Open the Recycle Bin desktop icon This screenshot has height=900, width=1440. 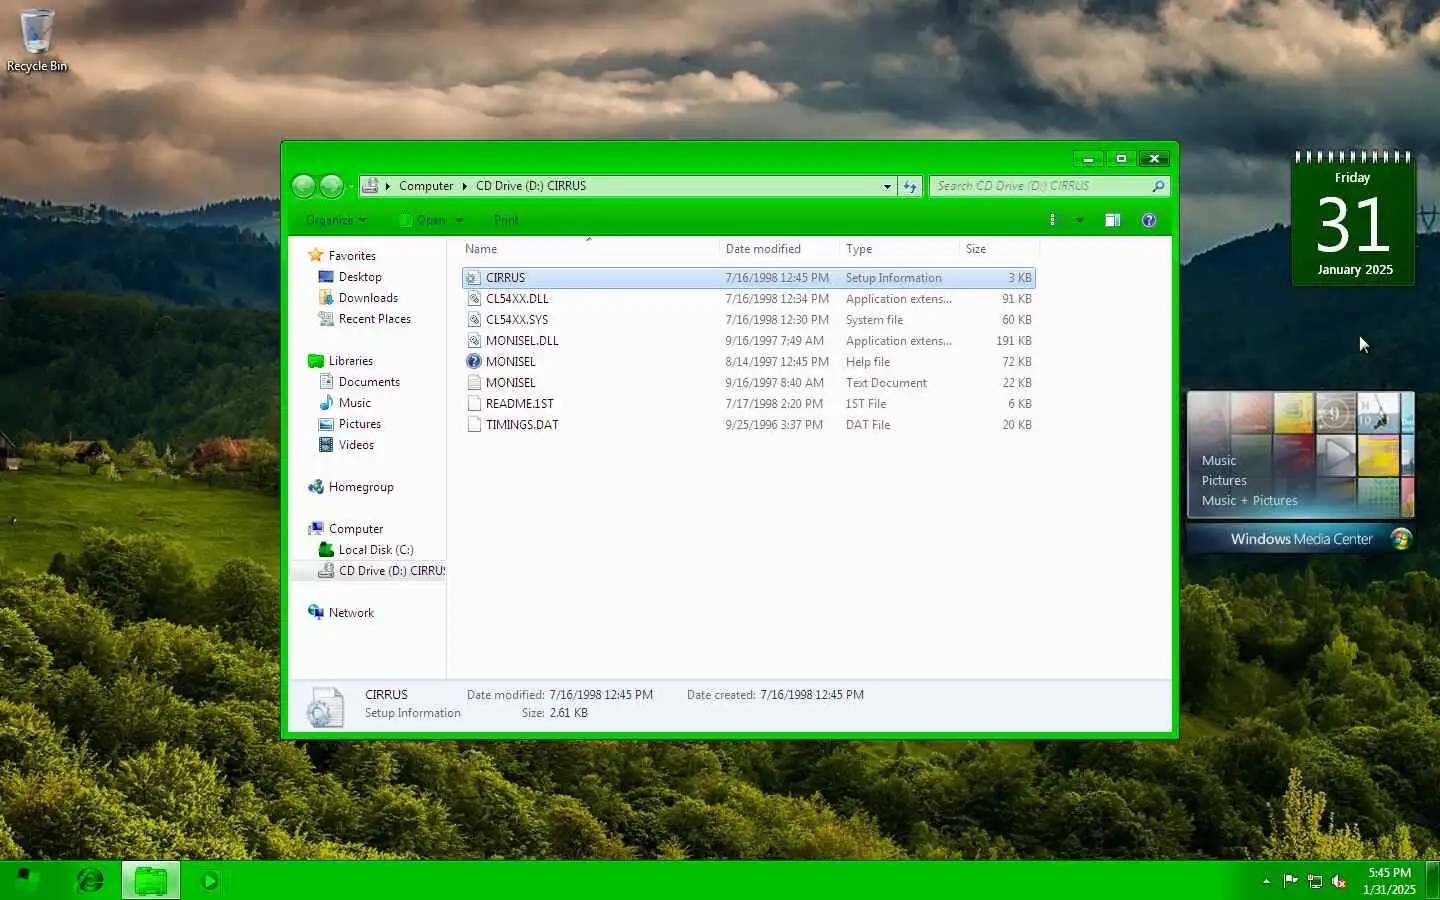(37, 40)
